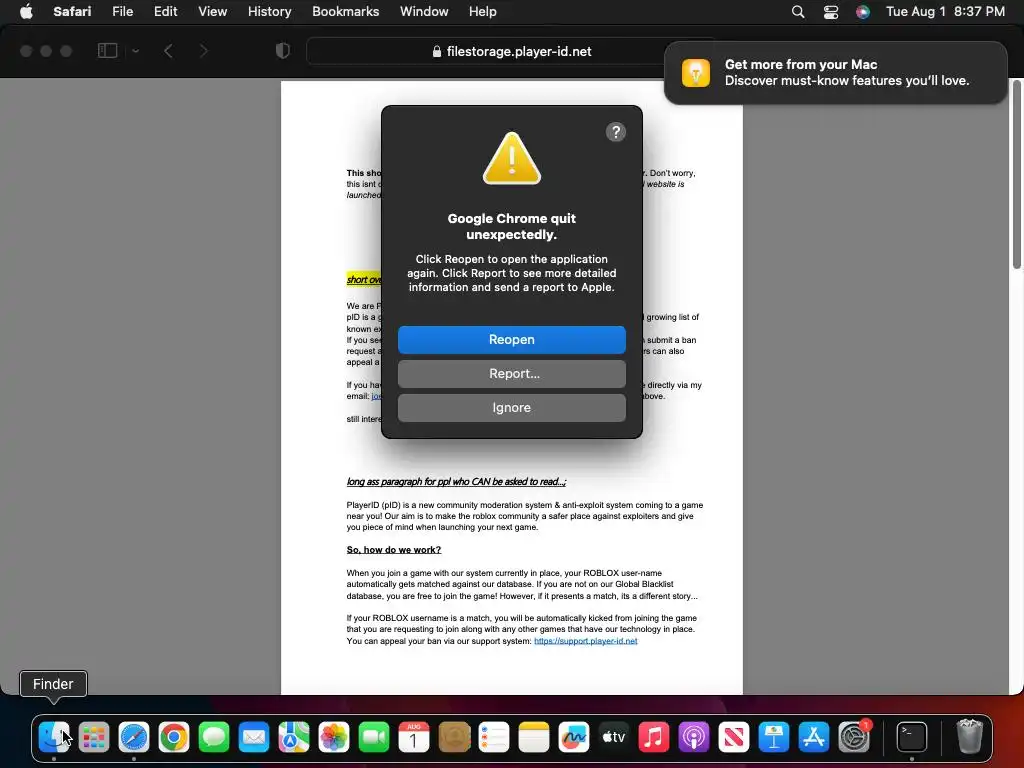
Task: Open Messages app in Dock
Action: tap(214, 737)
